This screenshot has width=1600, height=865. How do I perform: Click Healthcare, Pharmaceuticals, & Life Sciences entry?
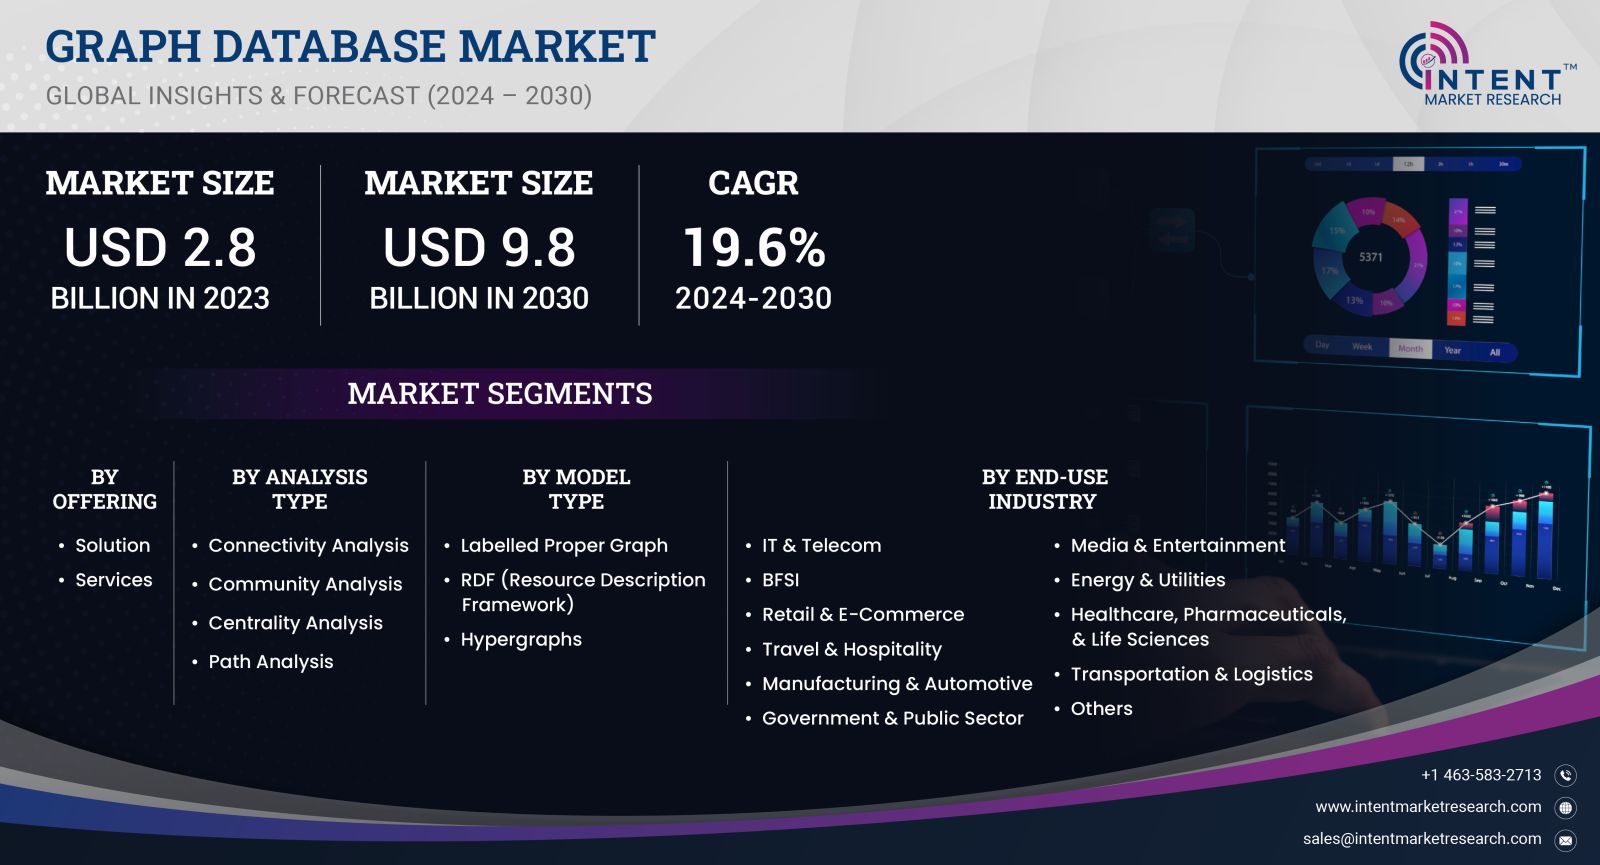(1209, 627)
